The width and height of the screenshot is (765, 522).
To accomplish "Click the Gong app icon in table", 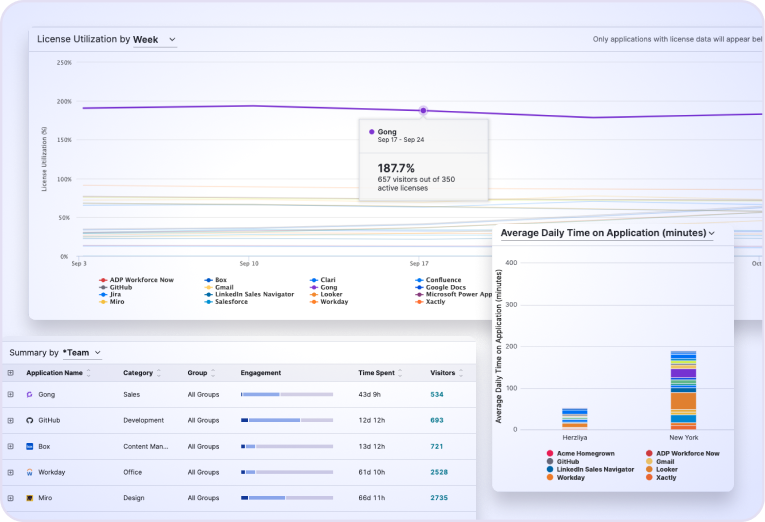I will pos(29,394).
